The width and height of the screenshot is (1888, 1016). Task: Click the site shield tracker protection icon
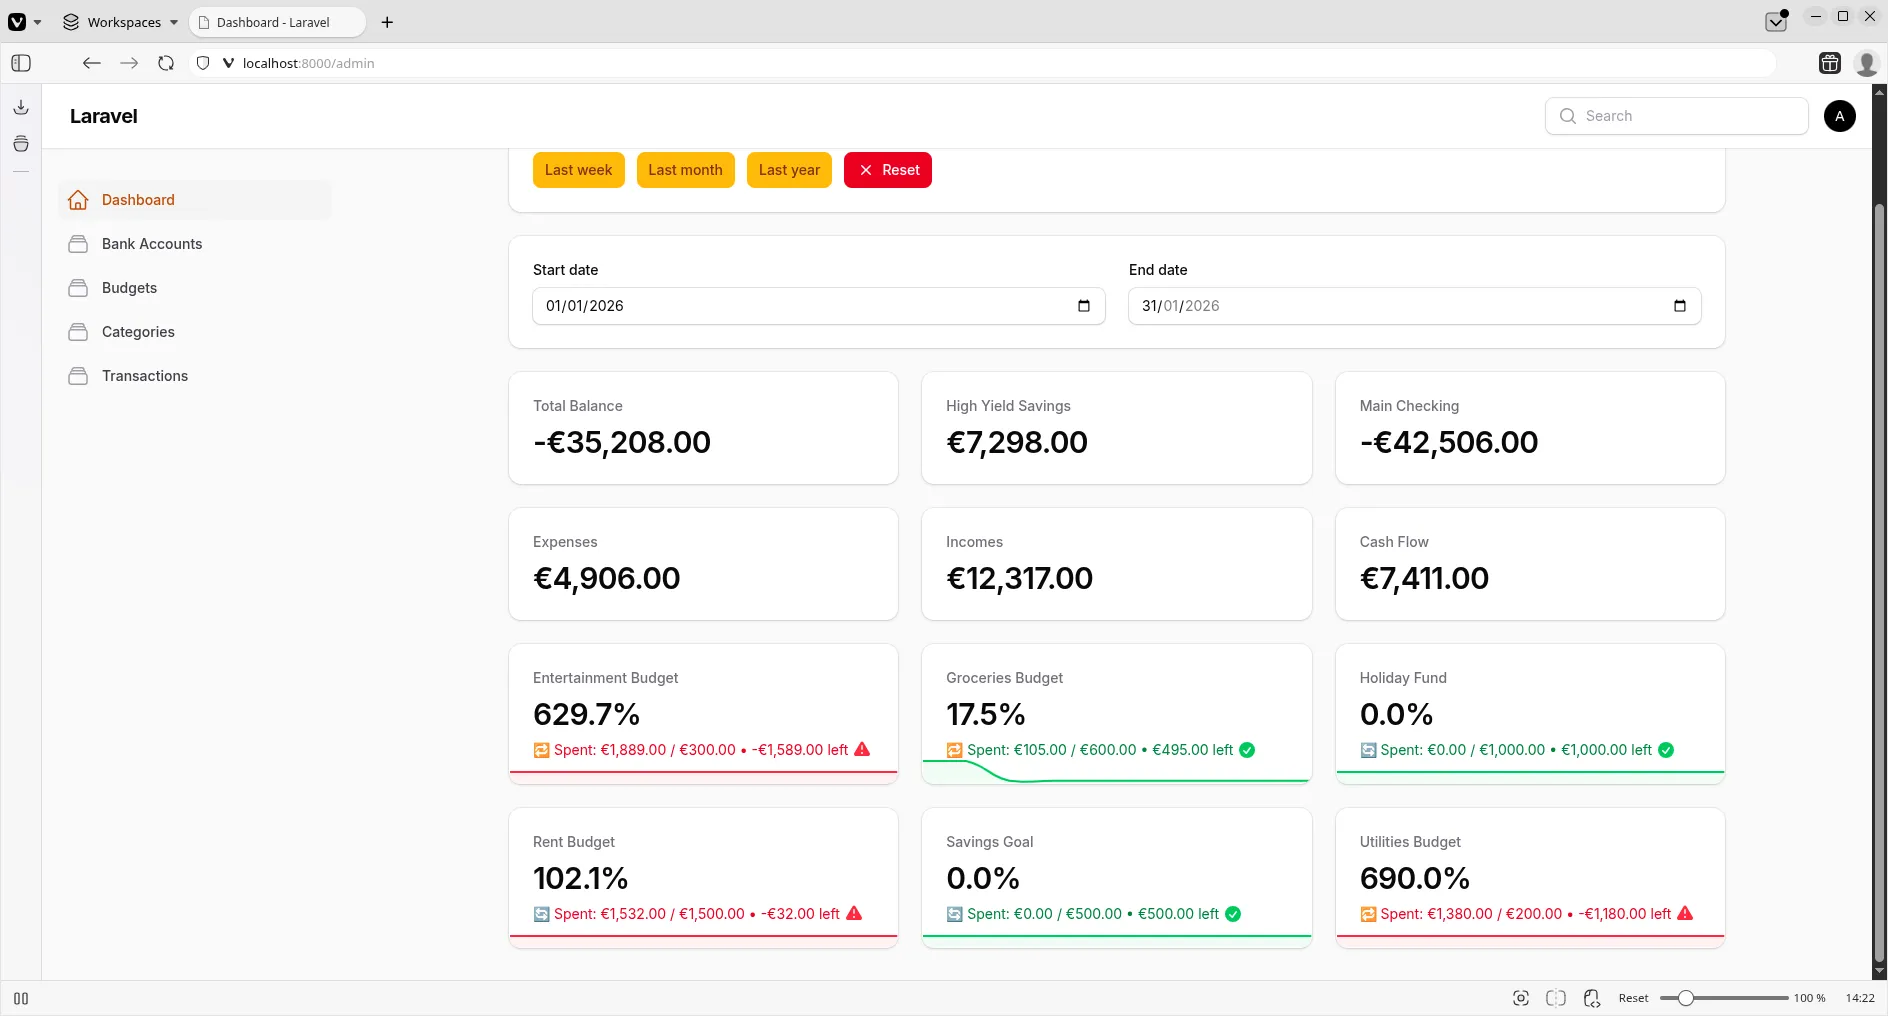[203, 63]
